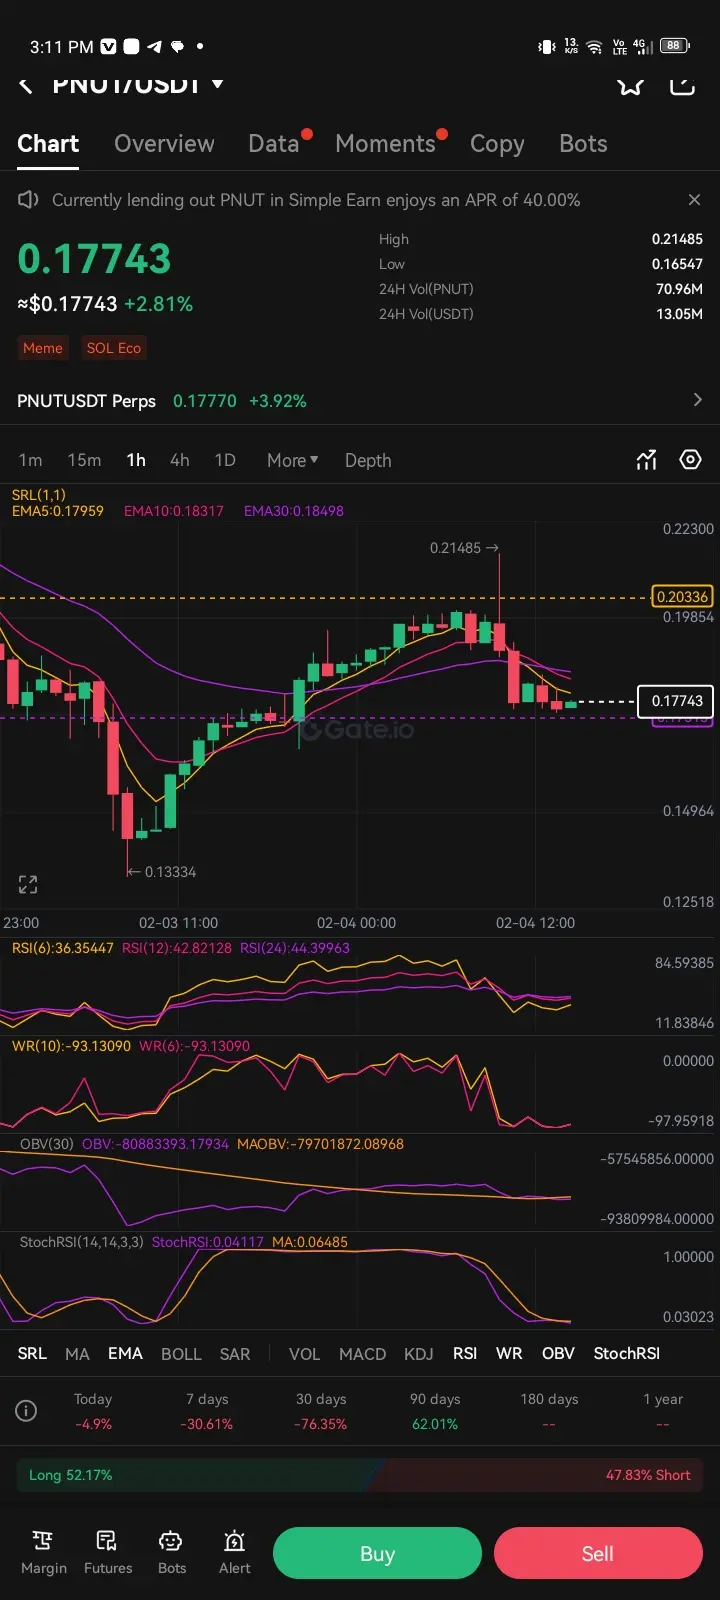Select the 4h timeframe
The width and height of the screenshot is (720, 1600).
180,460
